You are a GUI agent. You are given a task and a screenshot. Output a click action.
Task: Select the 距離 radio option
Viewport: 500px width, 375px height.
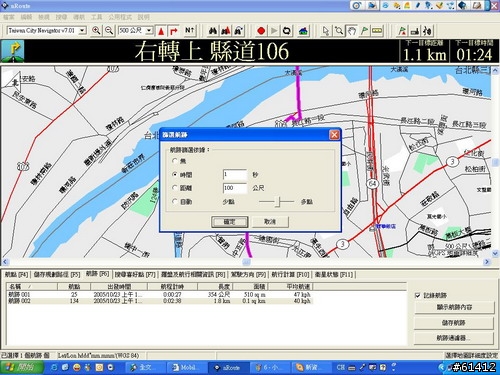pyautogui.click(x=175, y=188)
